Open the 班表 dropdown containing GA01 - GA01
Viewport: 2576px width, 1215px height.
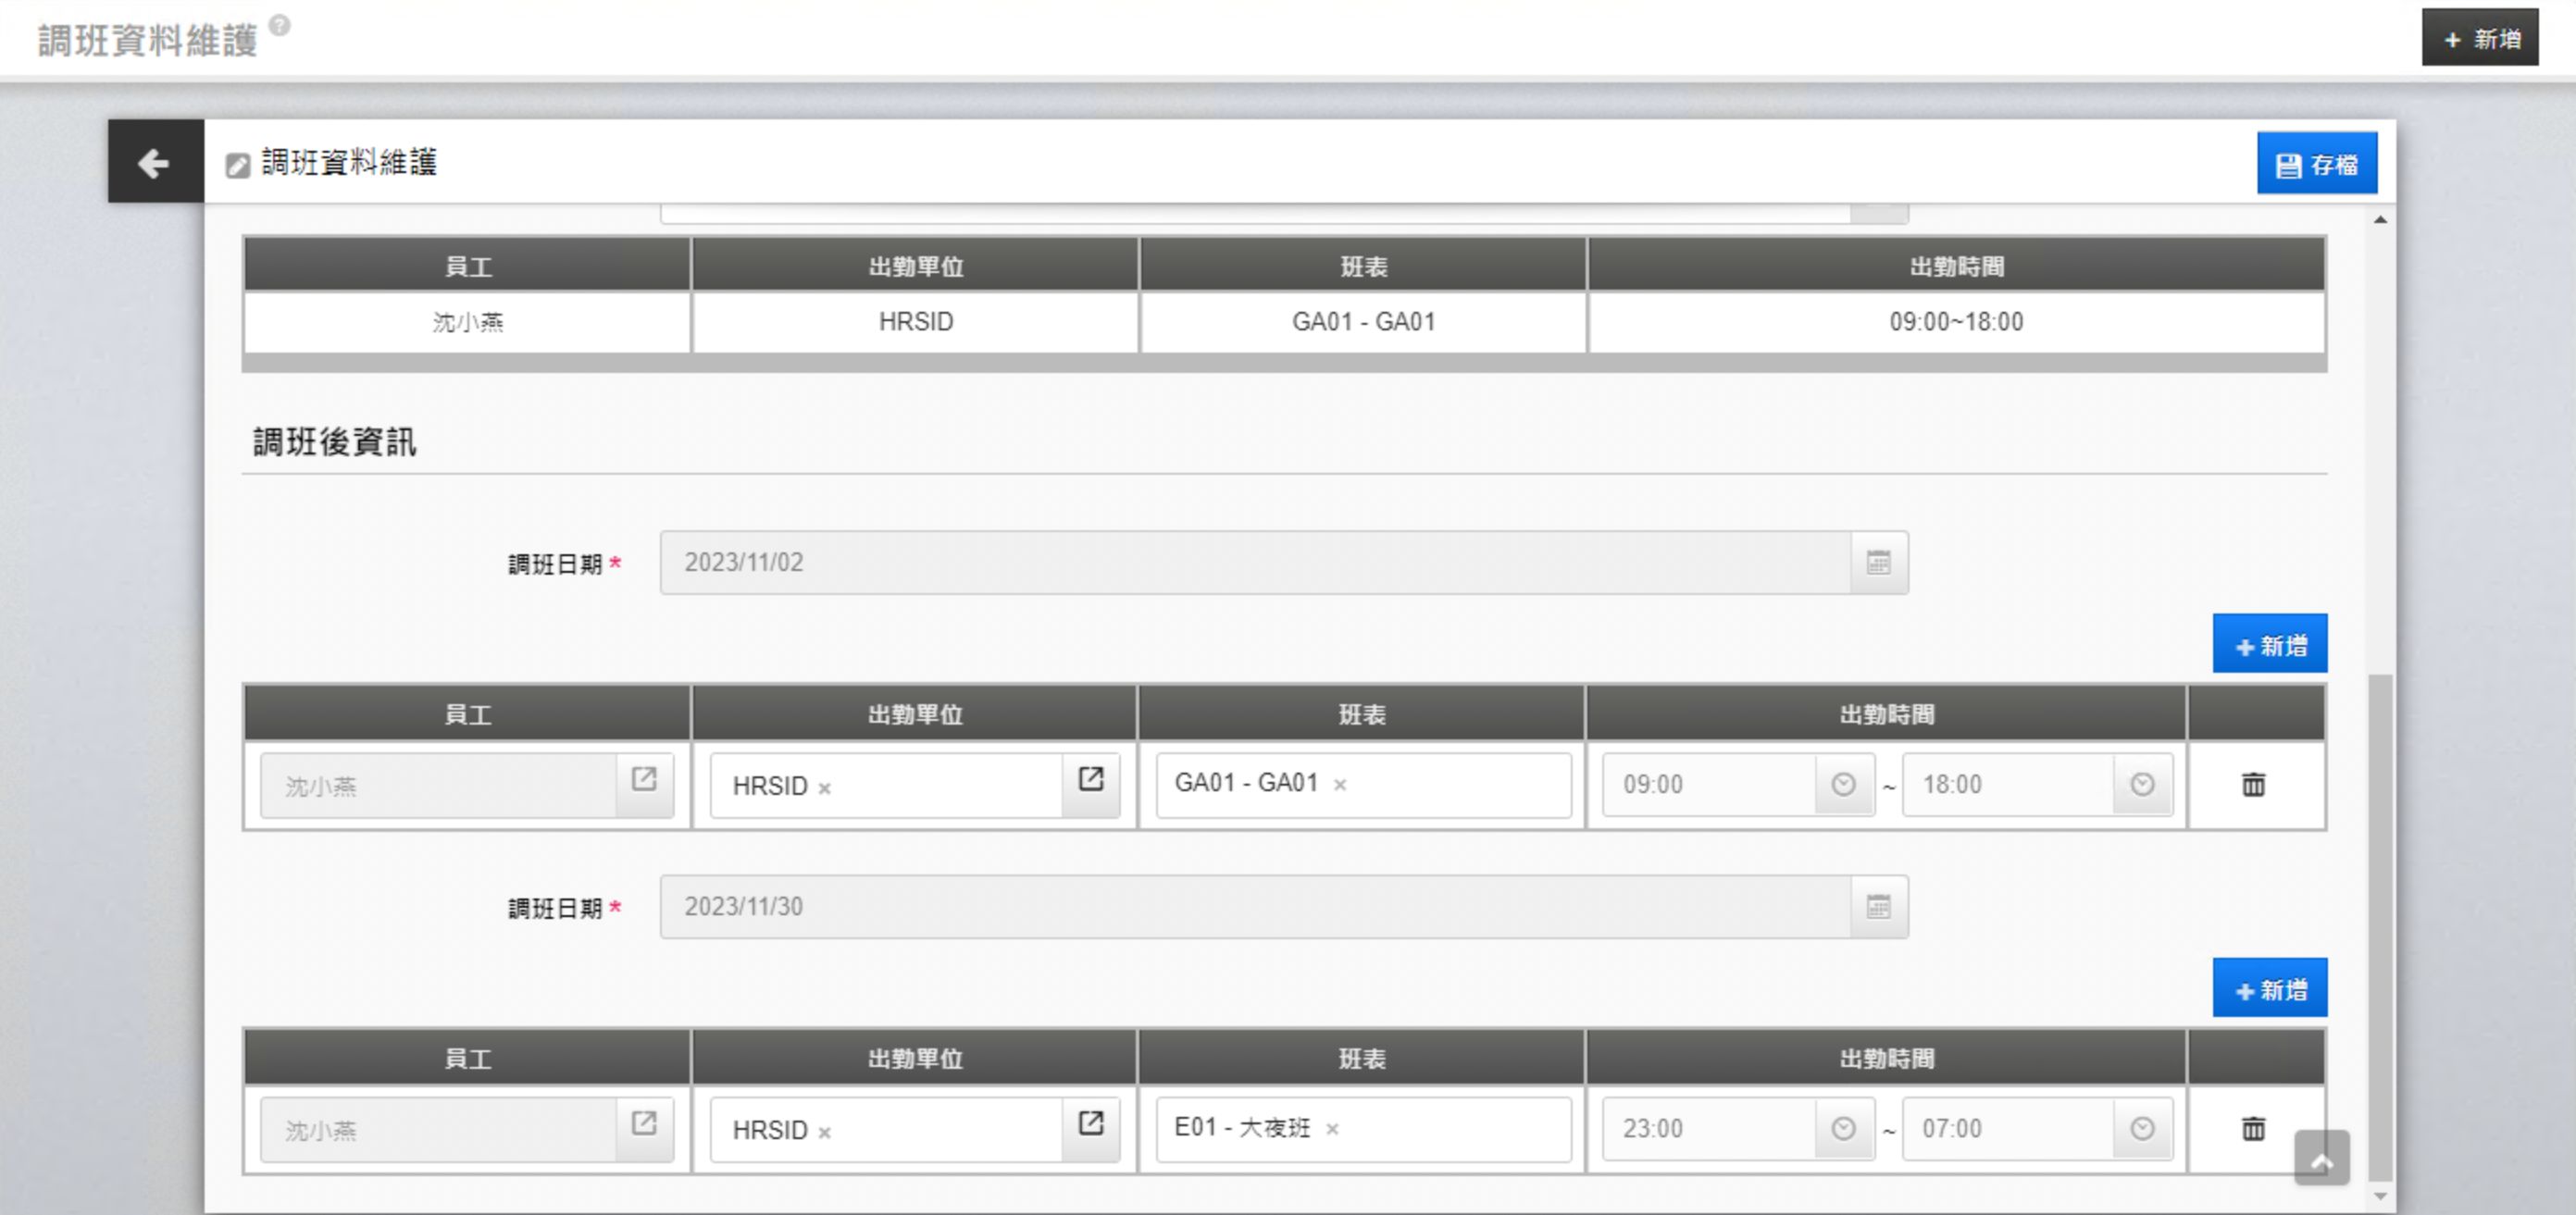[1363, 785]
